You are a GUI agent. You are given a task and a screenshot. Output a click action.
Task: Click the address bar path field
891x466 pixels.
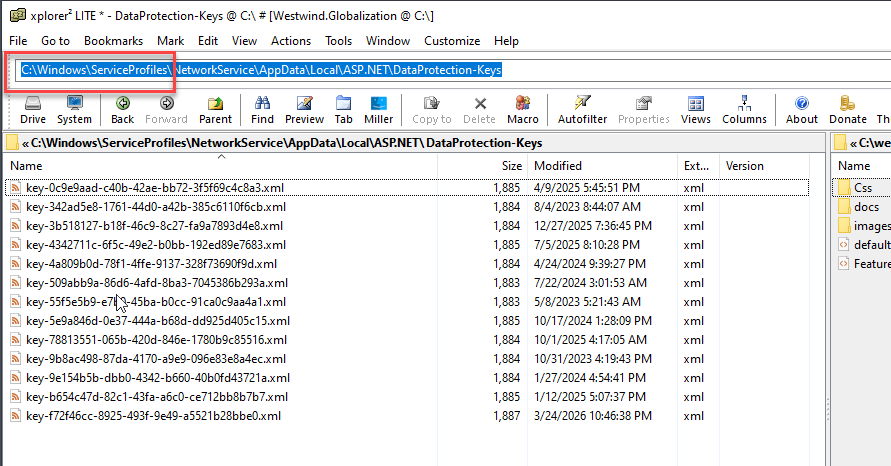(453, 70)
